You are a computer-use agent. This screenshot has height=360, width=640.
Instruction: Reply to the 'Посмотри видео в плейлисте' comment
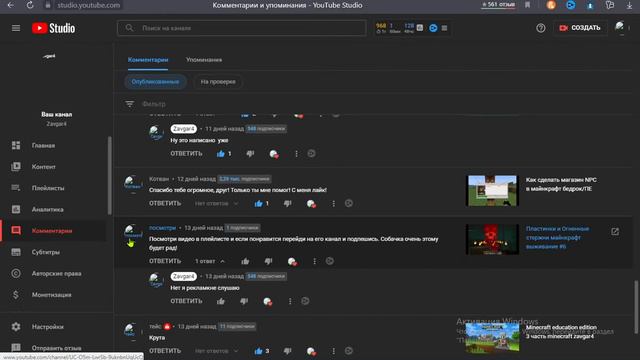[165, 261]
